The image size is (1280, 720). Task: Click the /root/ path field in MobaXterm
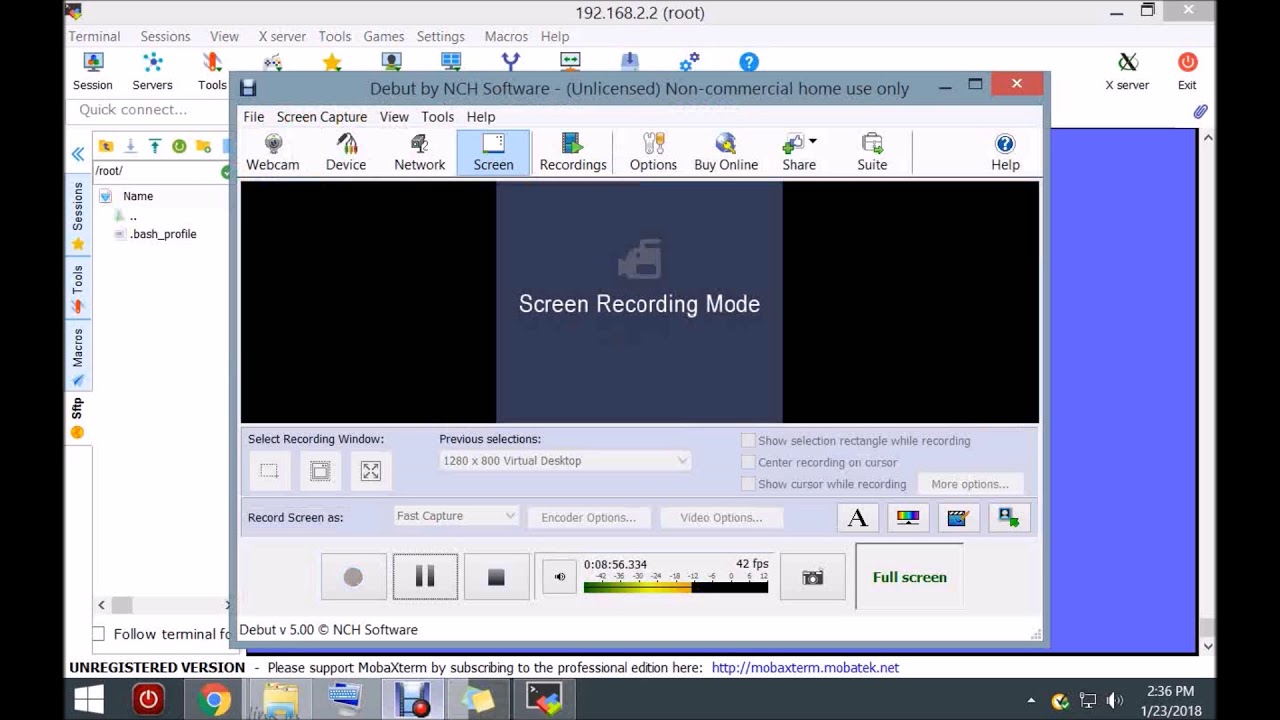tap(157, 171)
